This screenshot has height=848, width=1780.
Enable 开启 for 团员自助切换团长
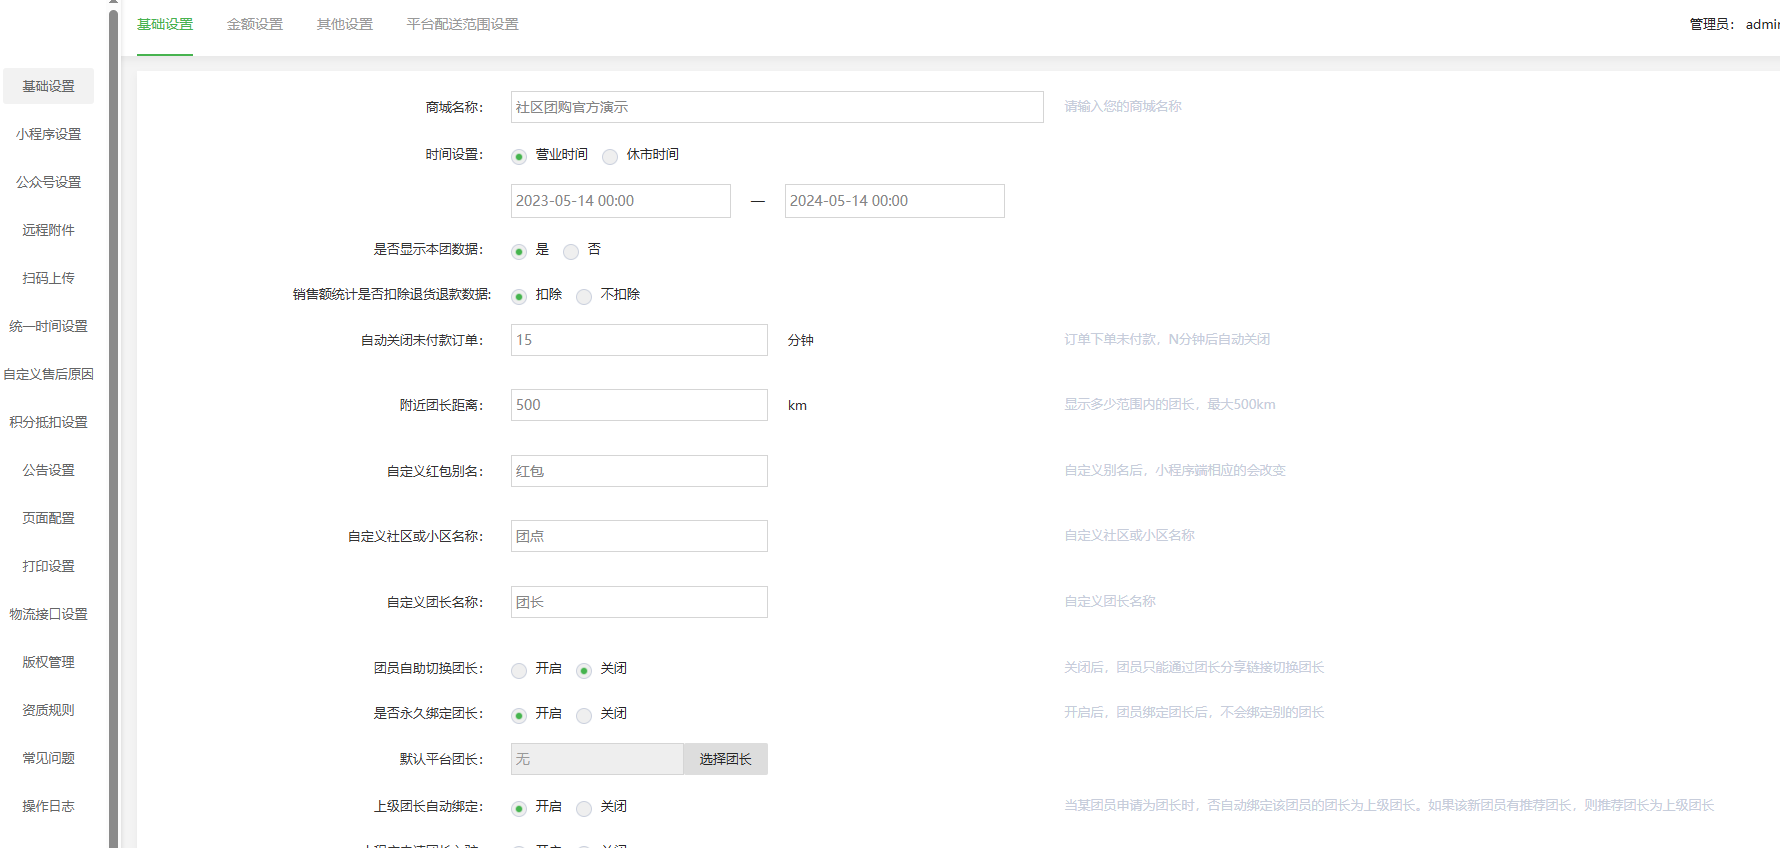(519, 670)
